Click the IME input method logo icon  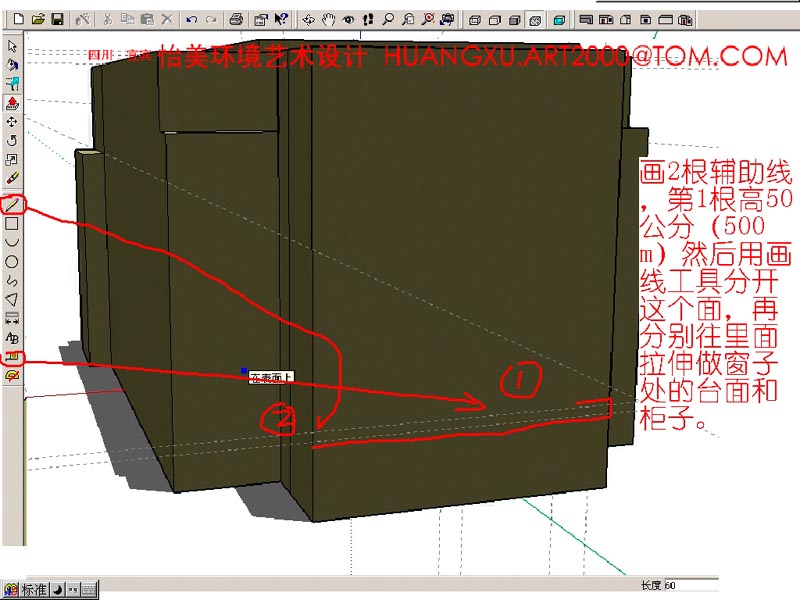coord(11,590)
